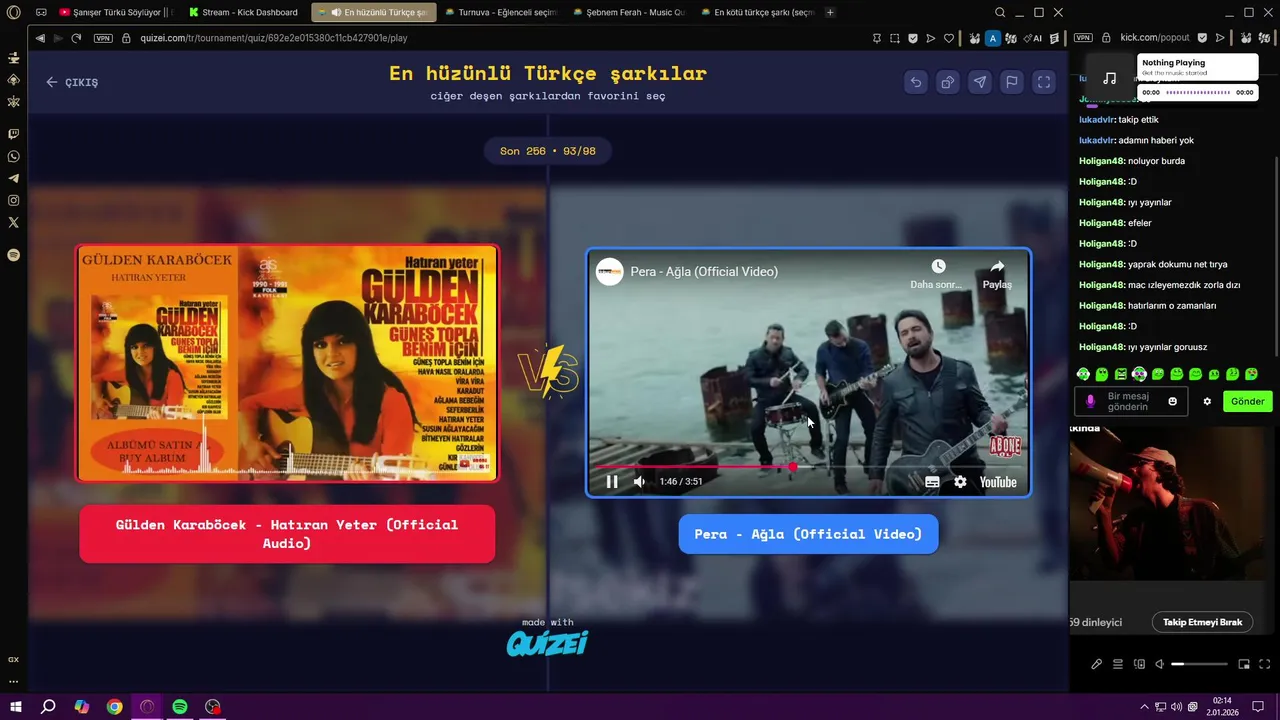
Task: Open Opera GX main menu logo
Action: (13, 12)
